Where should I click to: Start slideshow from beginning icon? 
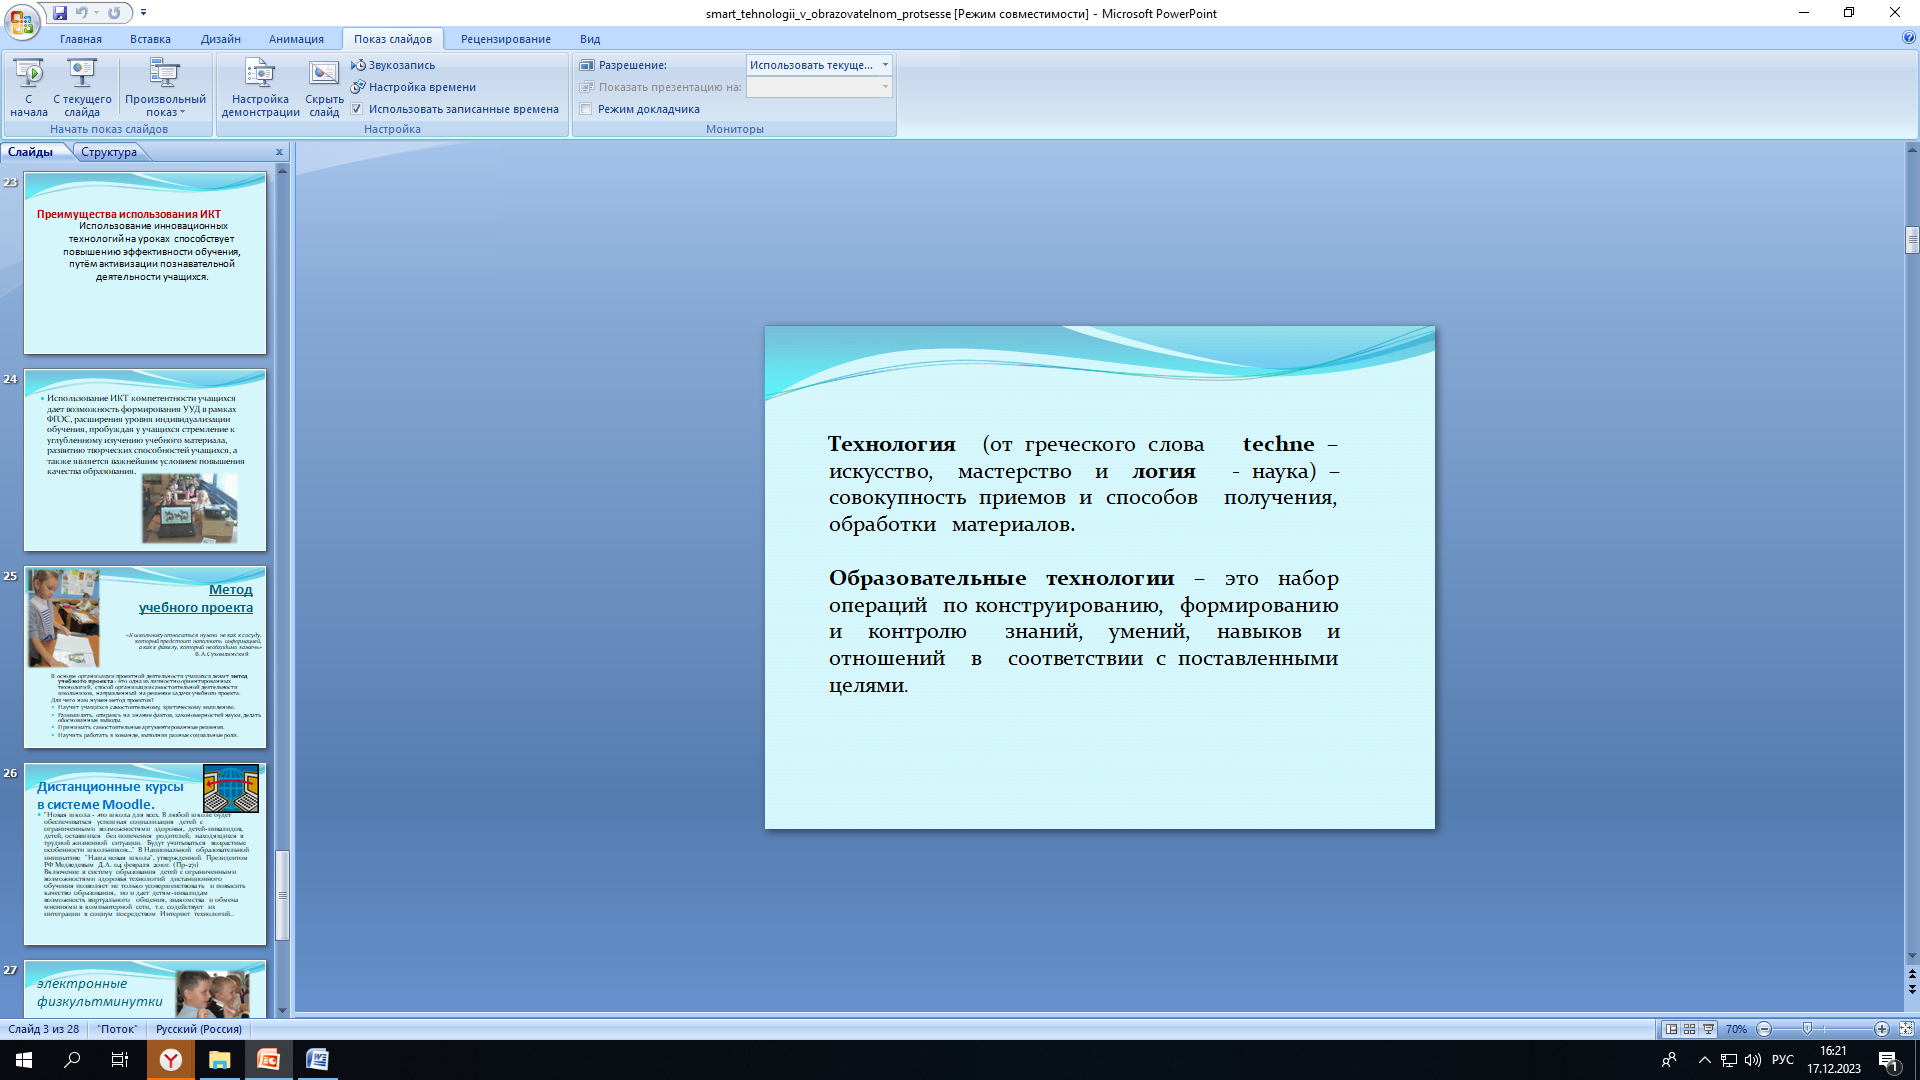click(29, 75)
